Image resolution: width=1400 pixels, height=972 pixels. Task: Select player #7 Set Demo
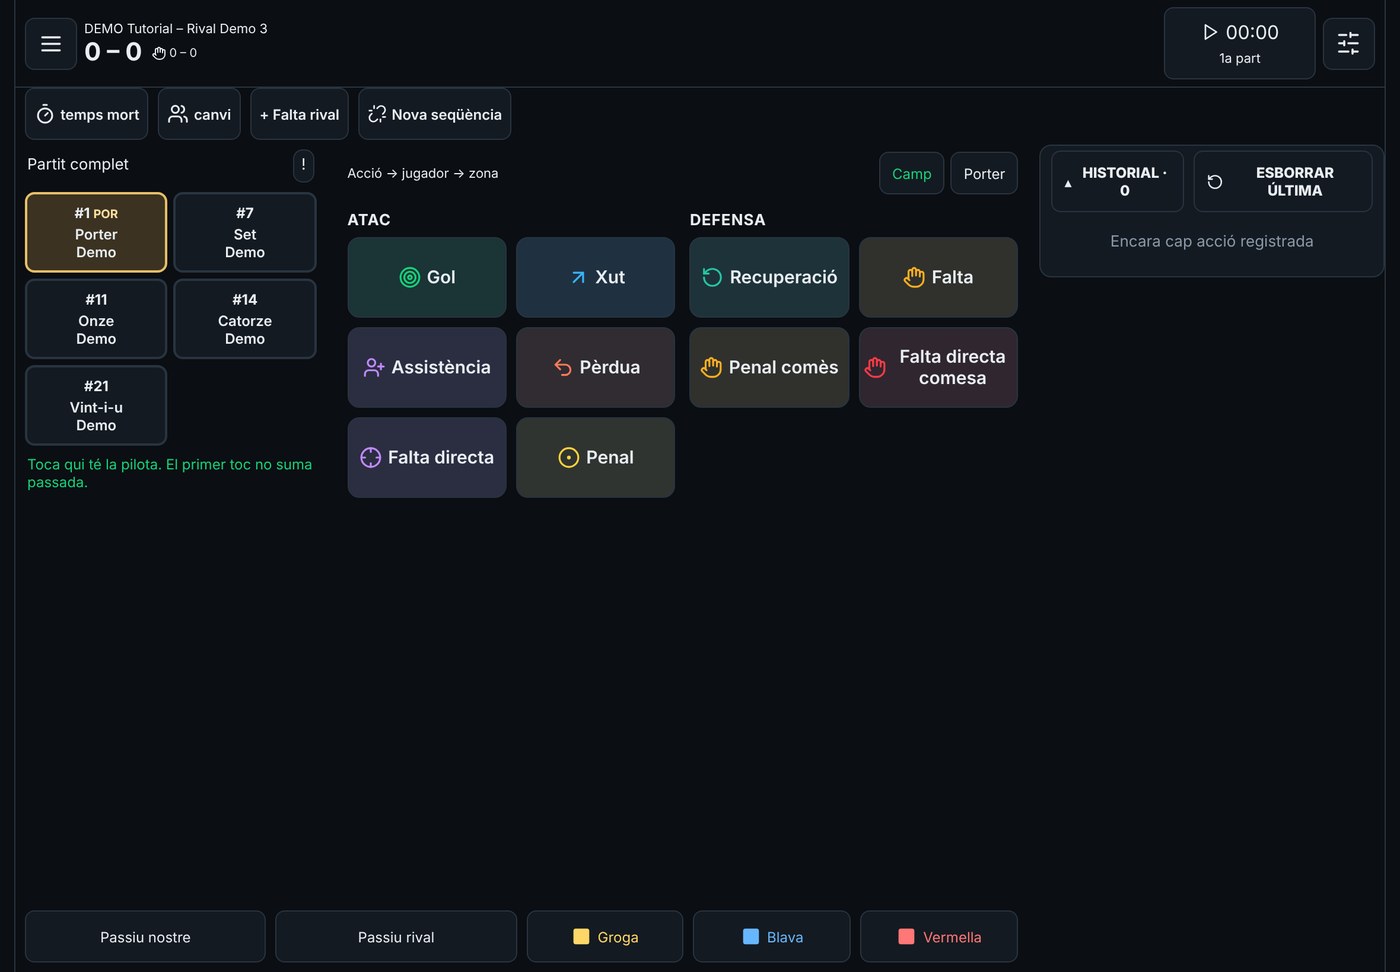coord(245,232)
